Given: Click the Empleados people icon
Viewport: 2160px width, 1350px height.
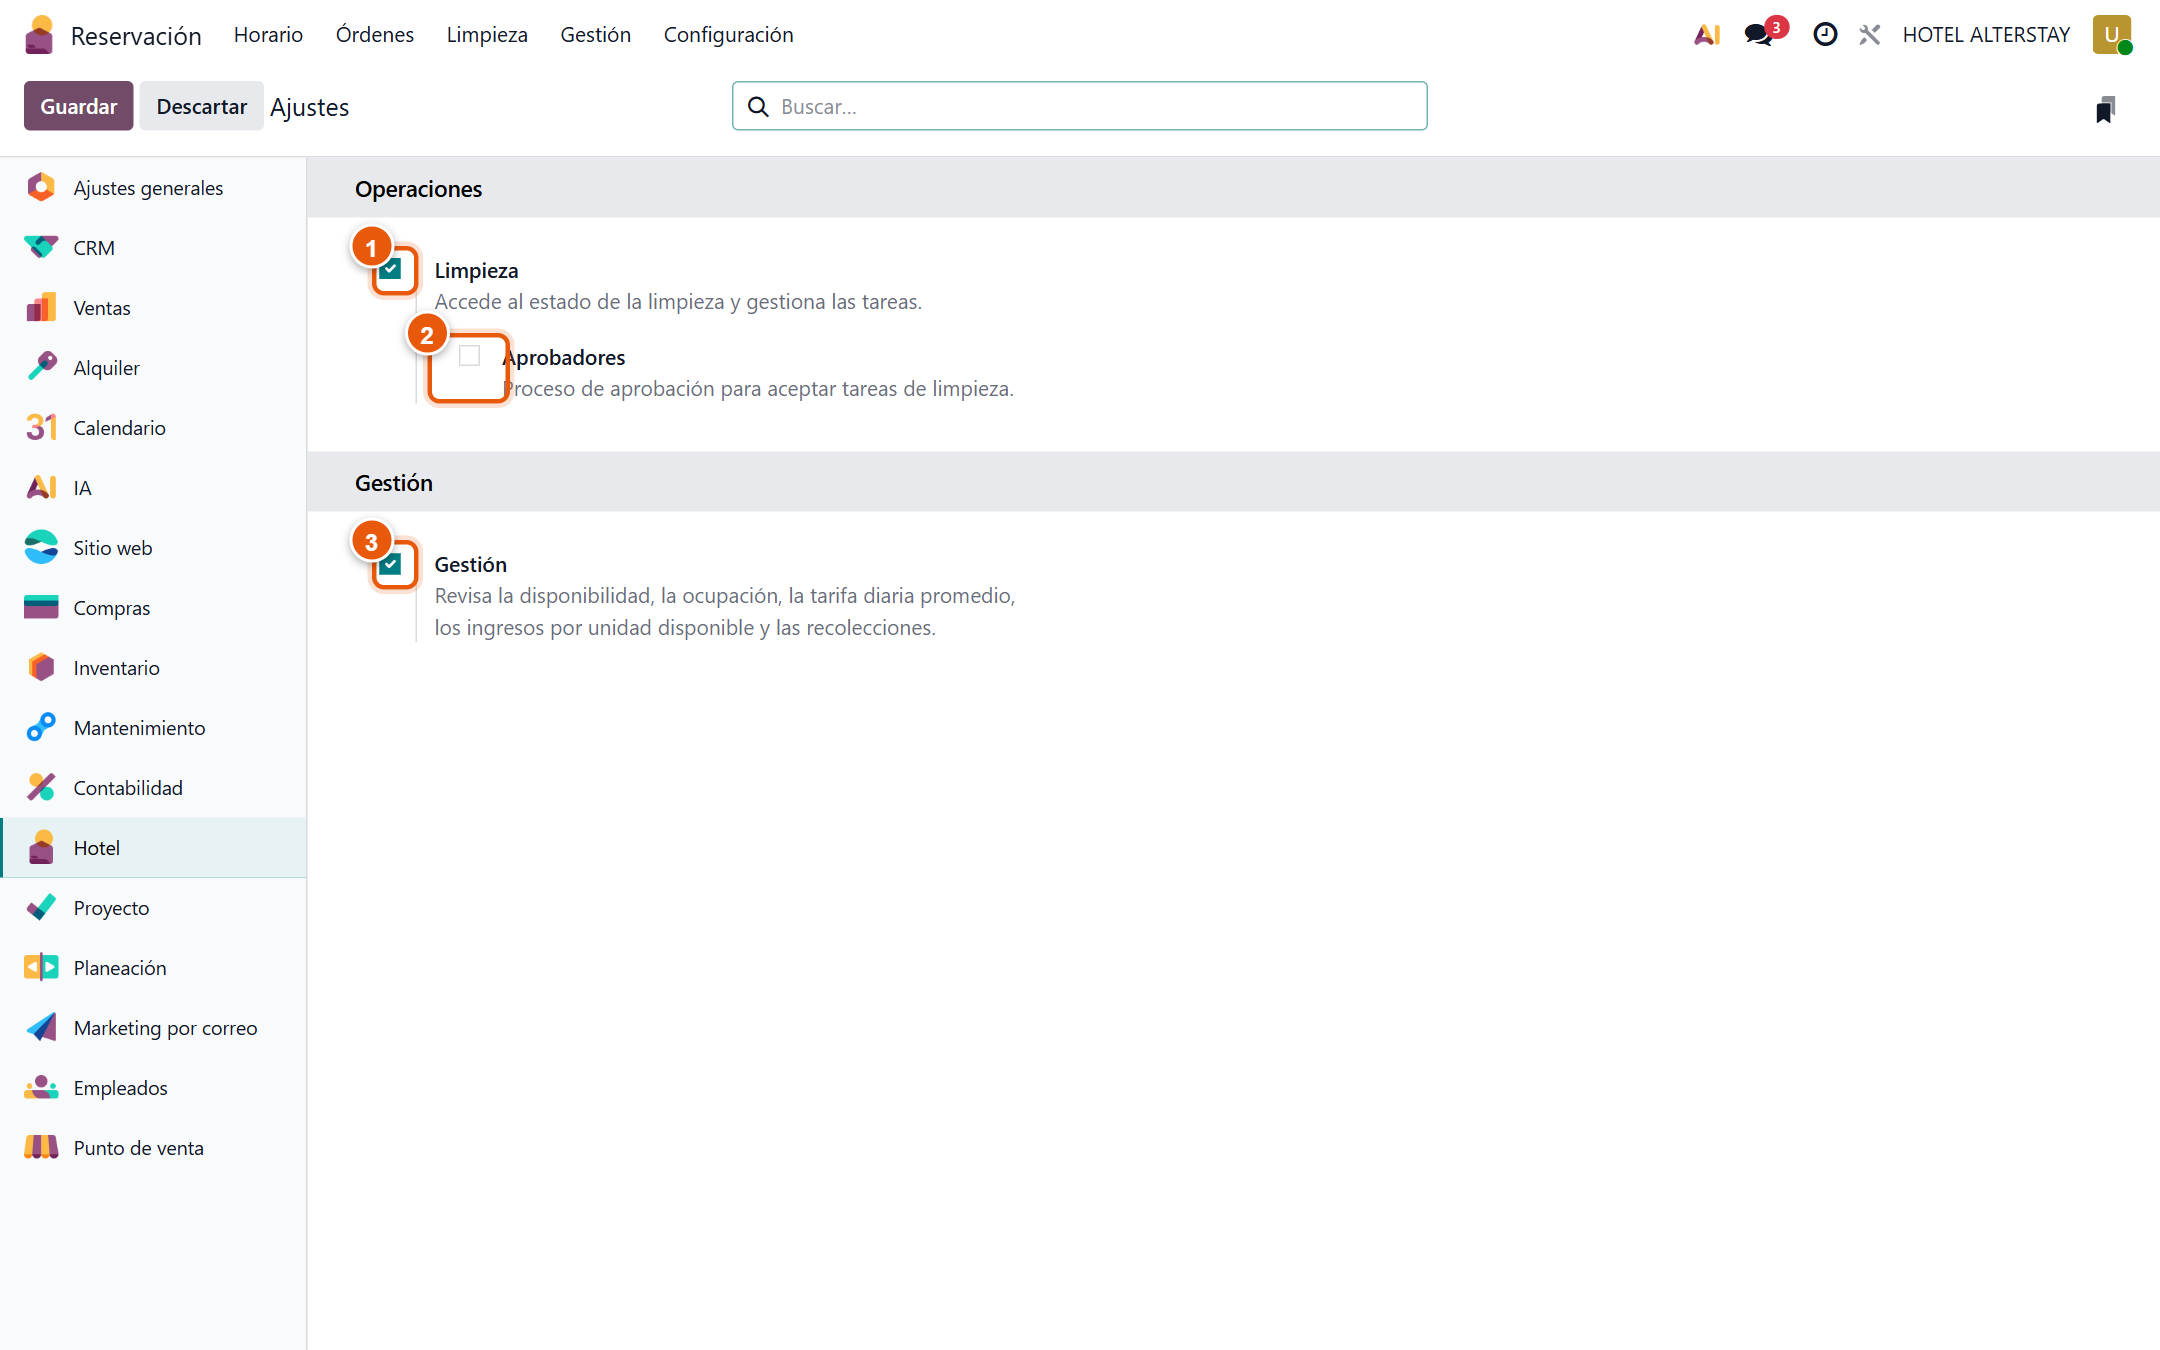Looking at the screenshot, I should point(41,1087).
